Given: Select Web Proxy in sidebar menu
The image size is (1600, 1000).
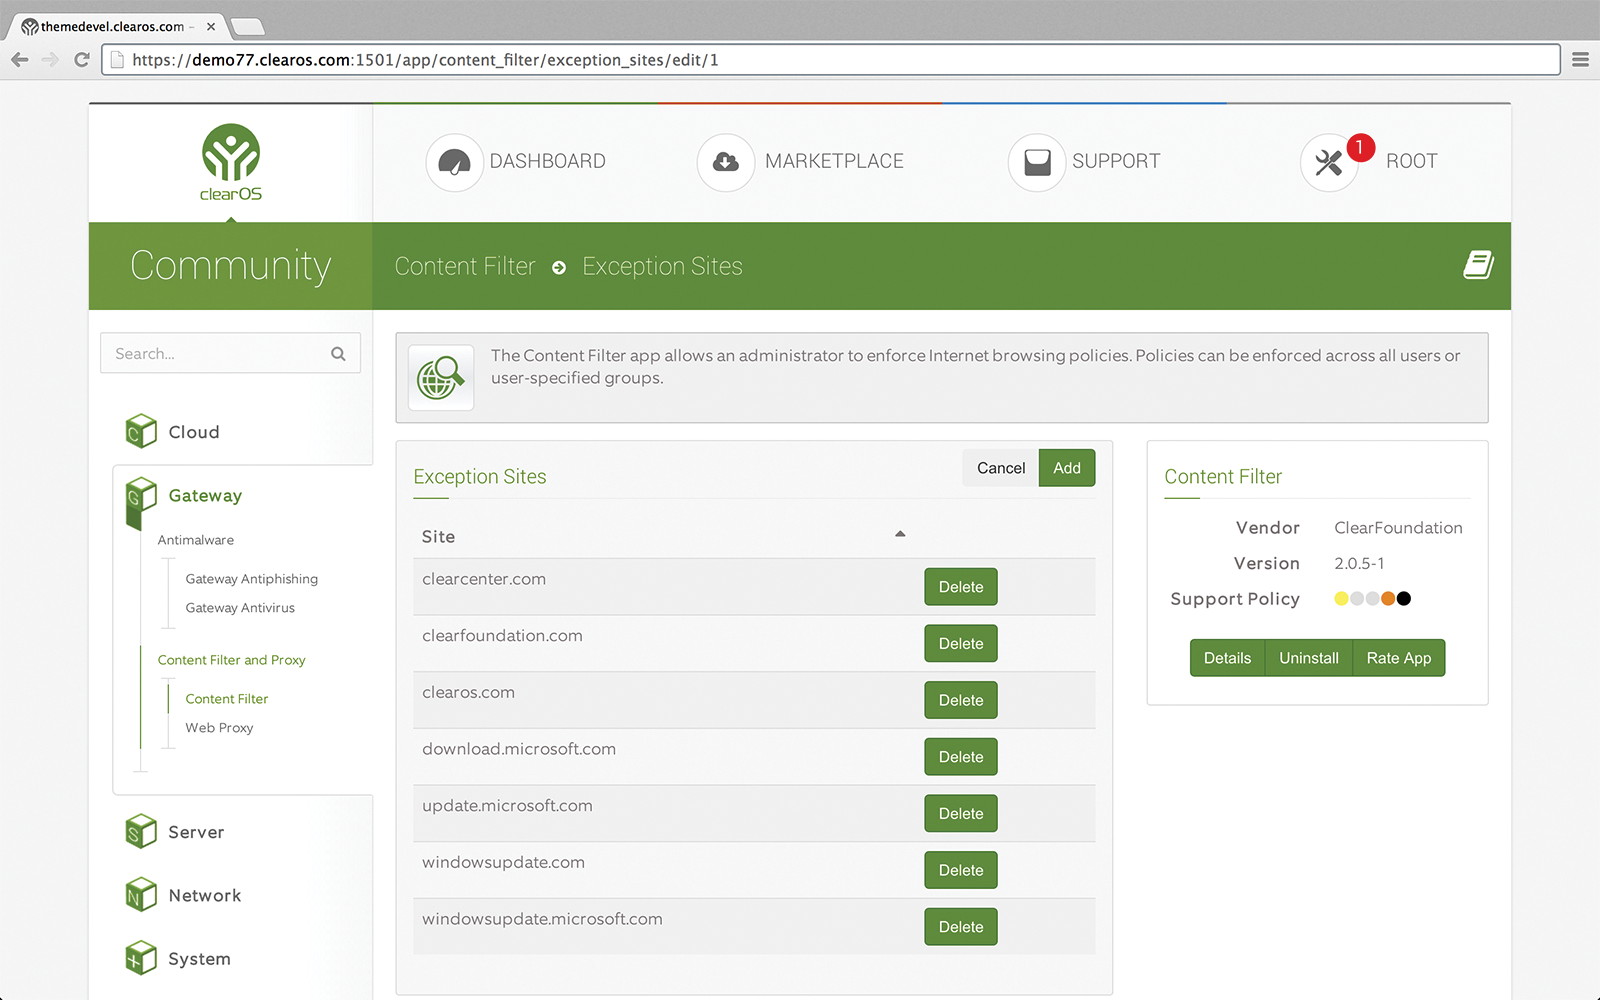Looking at the screenshot, I should coord(219,728).
